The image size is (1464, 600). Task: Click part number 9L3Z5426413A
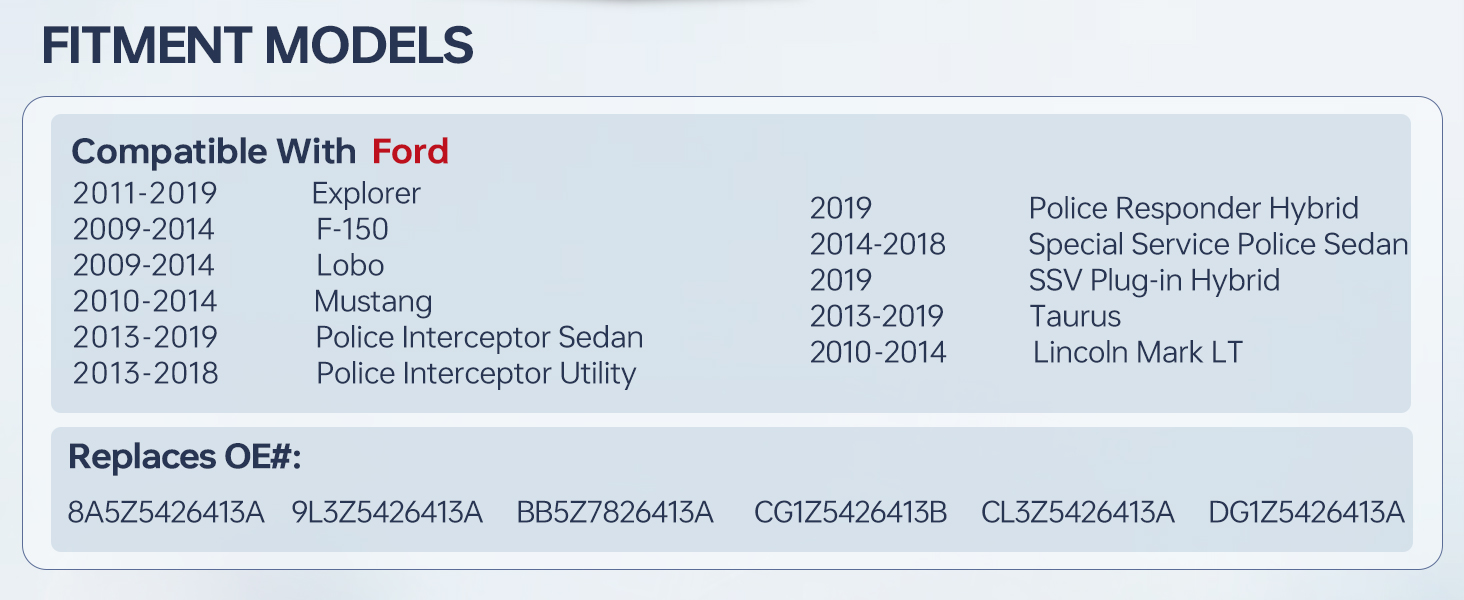(387, 514)
